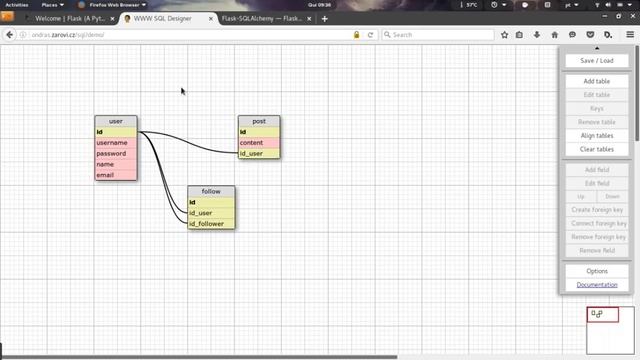Select the password field in user table
Screen dimensions: 640x360
(x=116, y=153)
